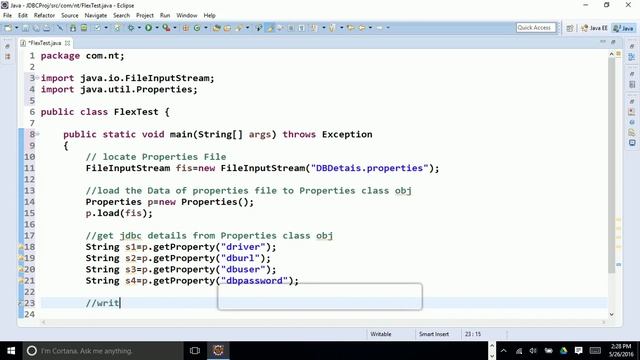Screen dimensions: 640x360
Task: Switch to the Java perspective
Action: (x=624, y=28)
